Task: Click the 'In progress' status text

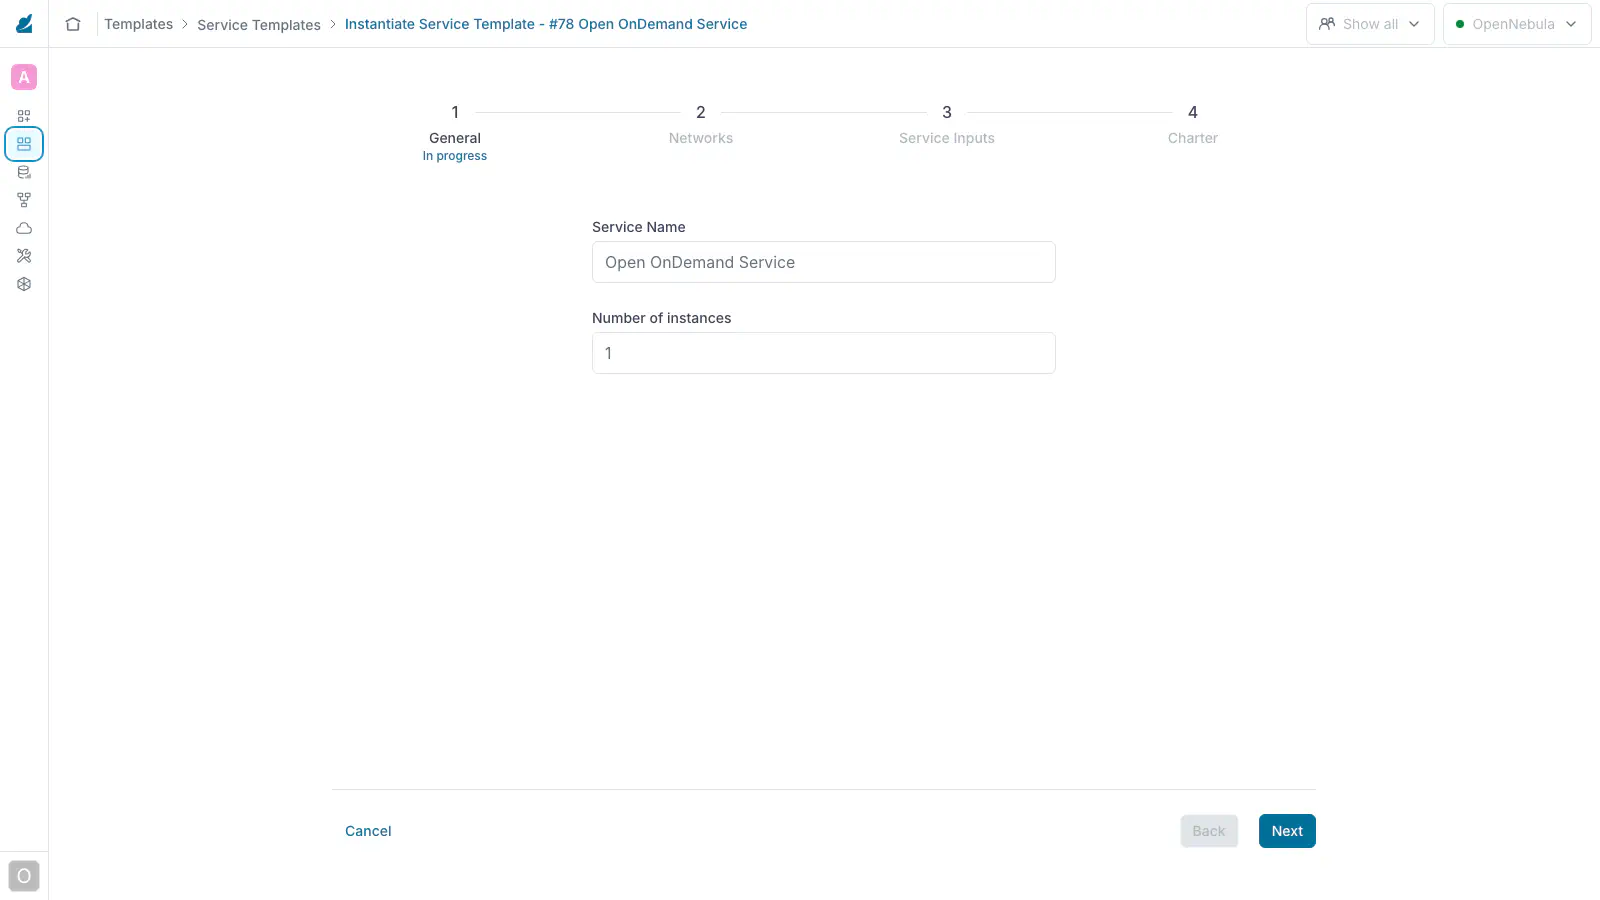Action: click(x=455, y=156)
